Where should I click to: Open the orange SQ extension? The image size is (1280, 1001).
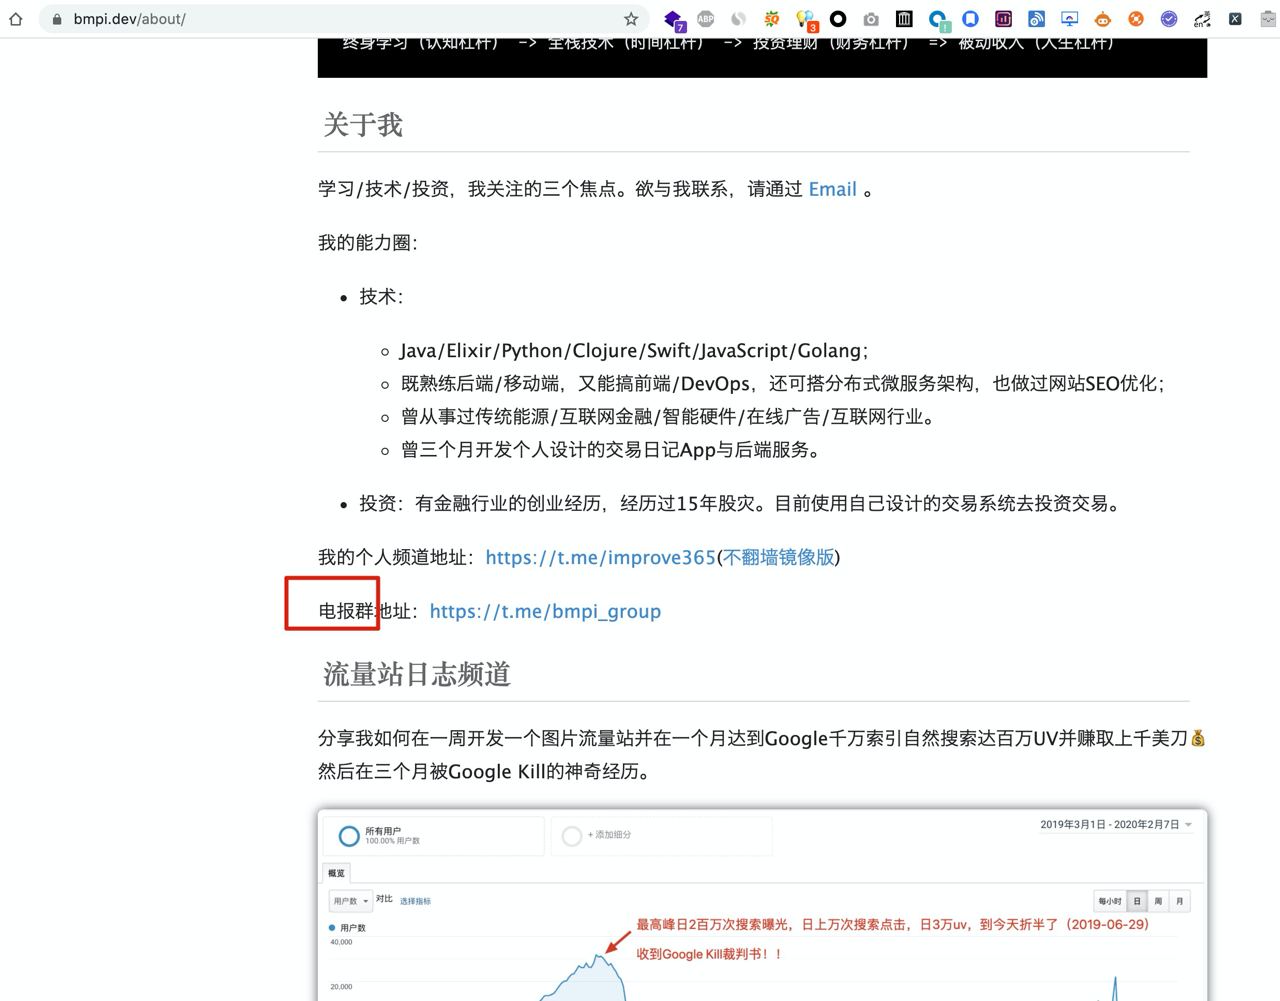coord(772,19)
